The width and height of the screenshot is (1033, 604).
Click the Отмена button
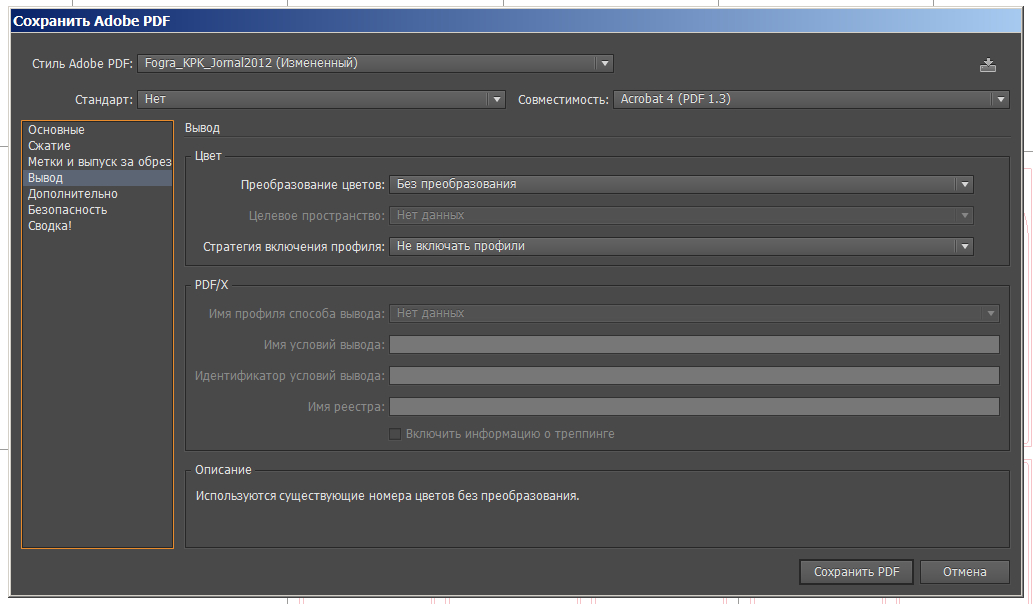pos(964,572)
